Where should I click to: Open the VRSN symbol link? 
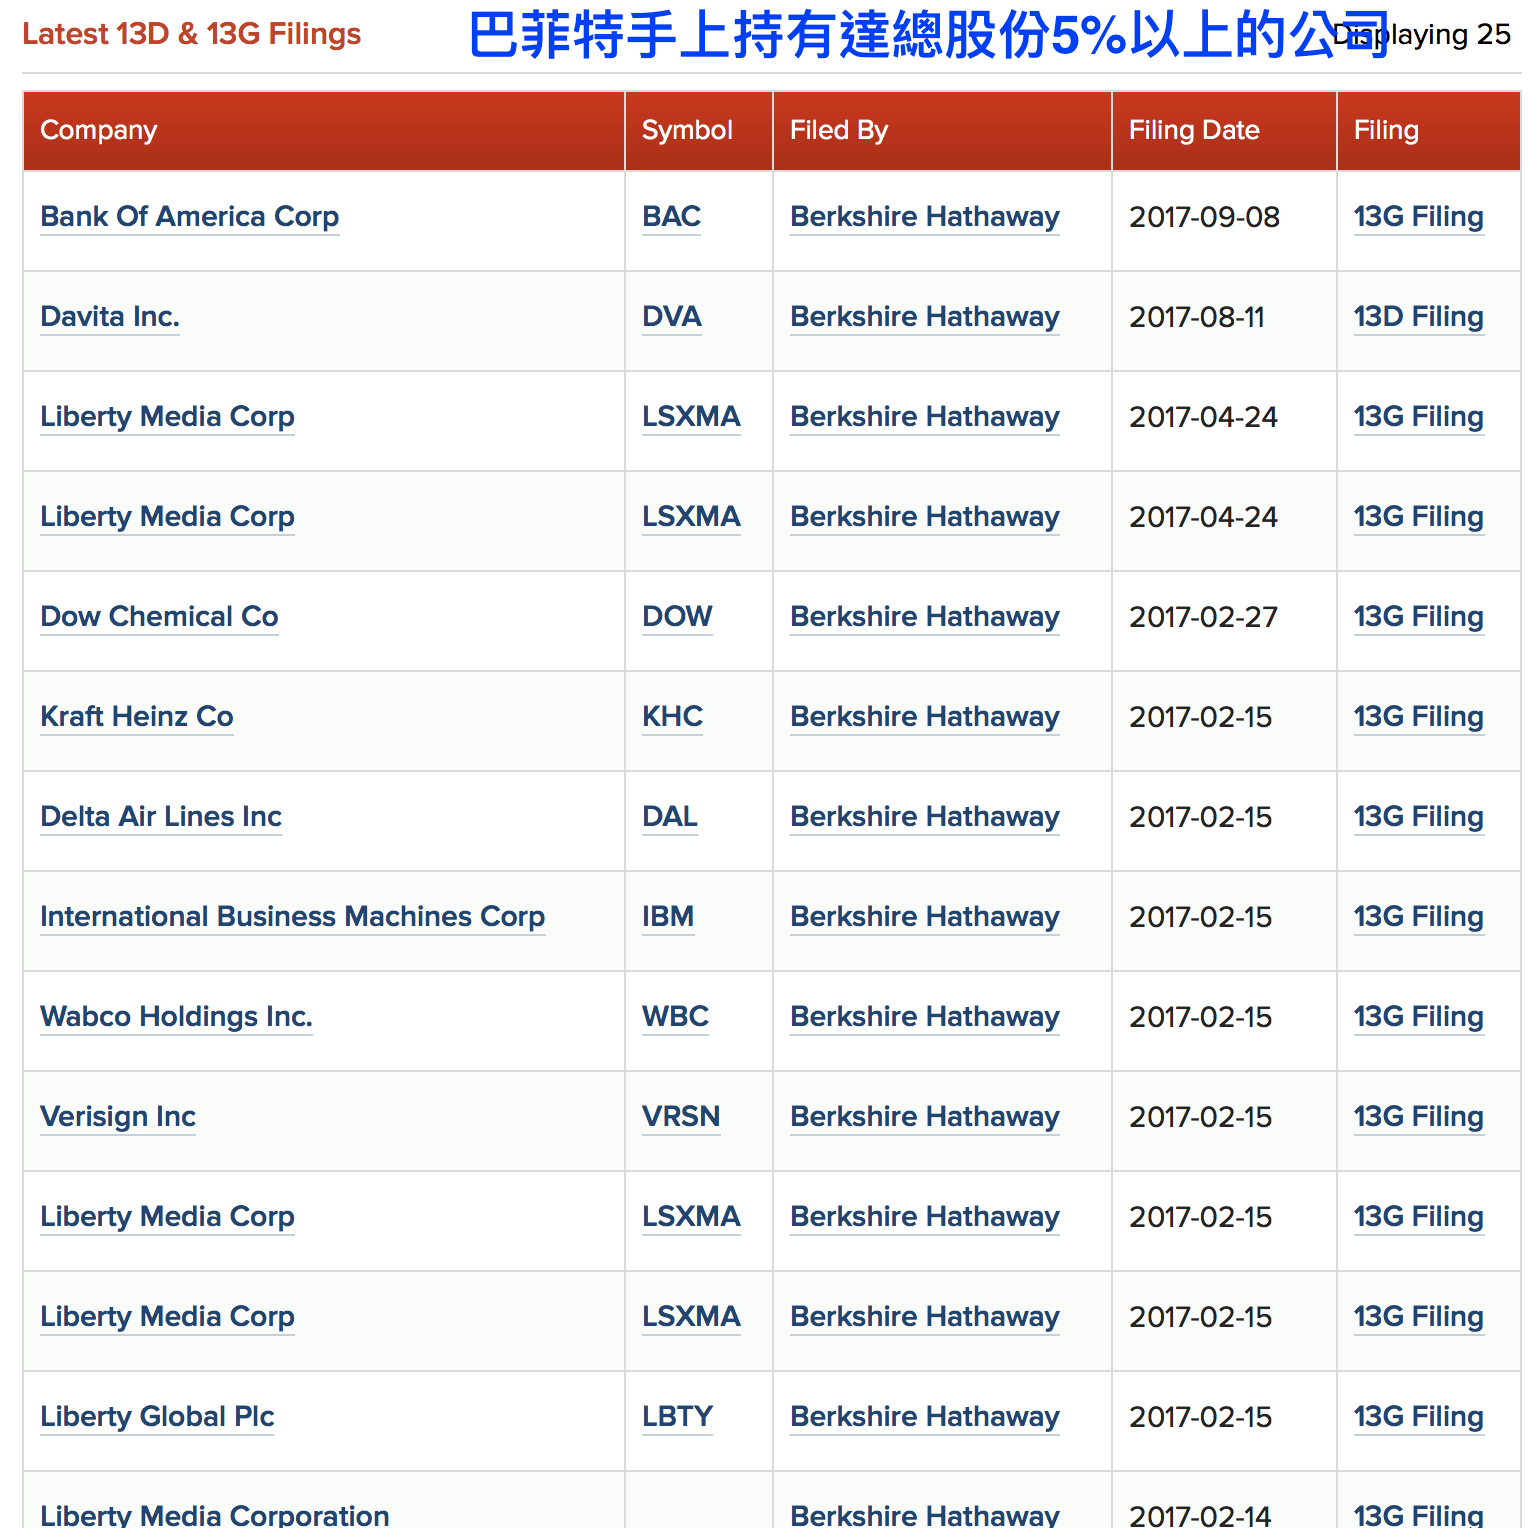(x=680, y=1117)
